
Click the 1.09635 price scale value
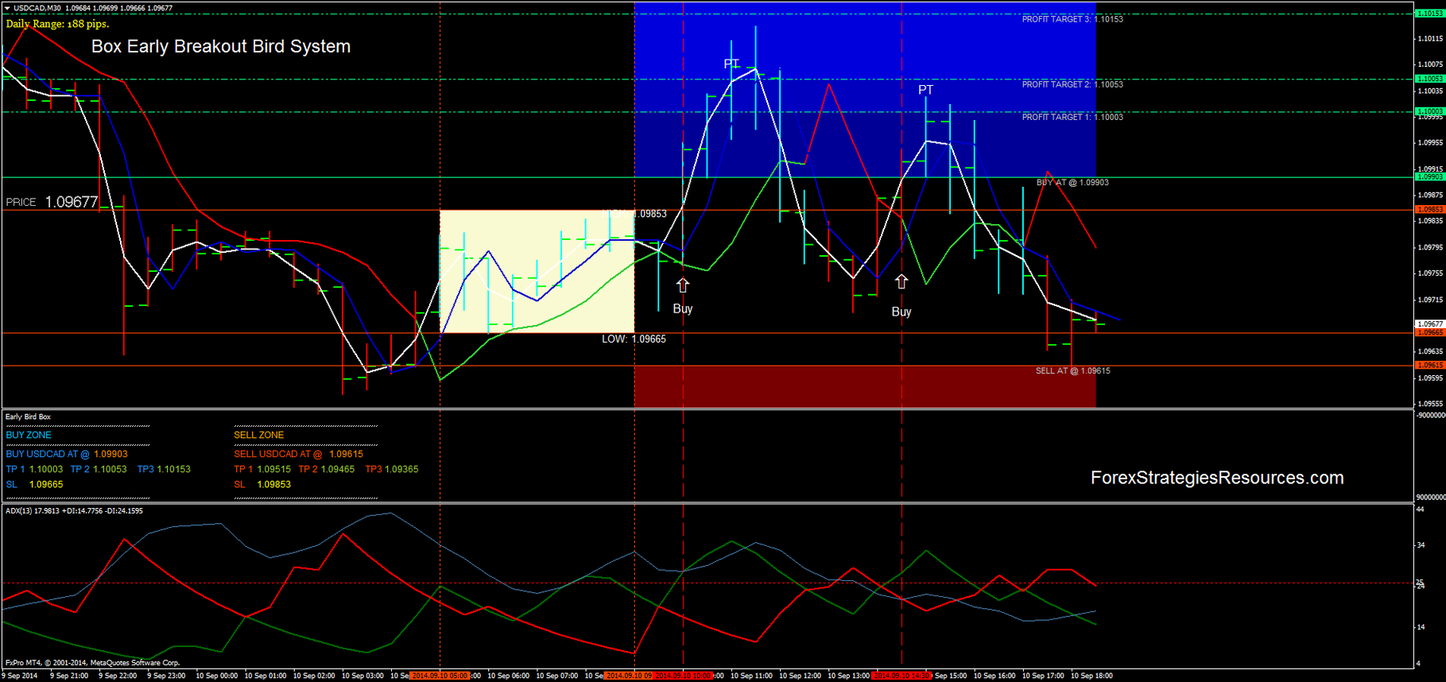(x=1429, y=351)
